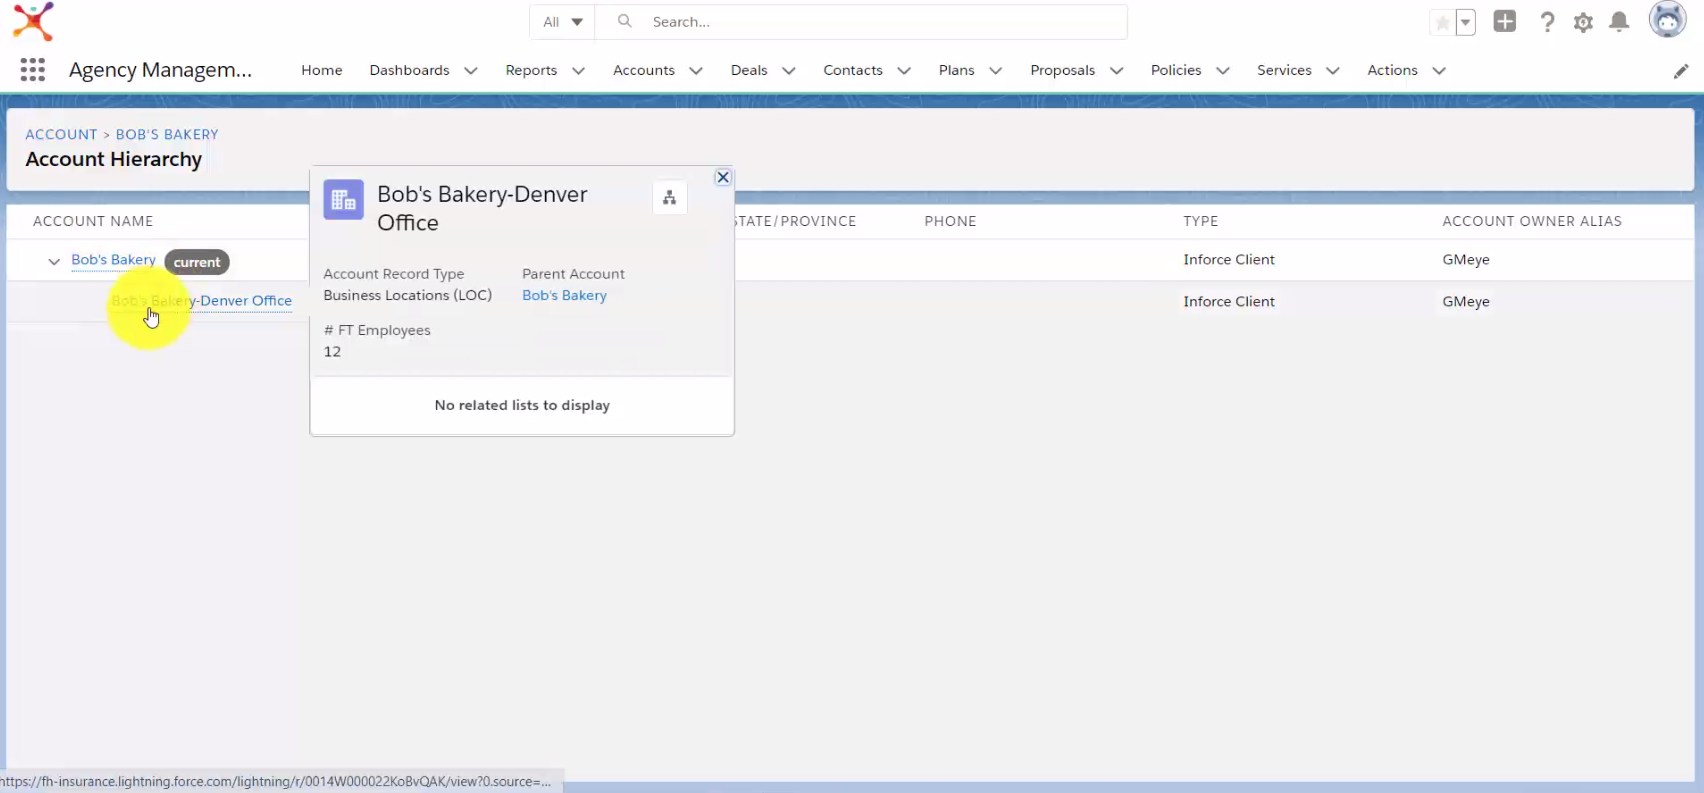Click the BOB'S BAKERY breadcrumb link
The height and width of the screenshot is (793, 1704).
167,134
